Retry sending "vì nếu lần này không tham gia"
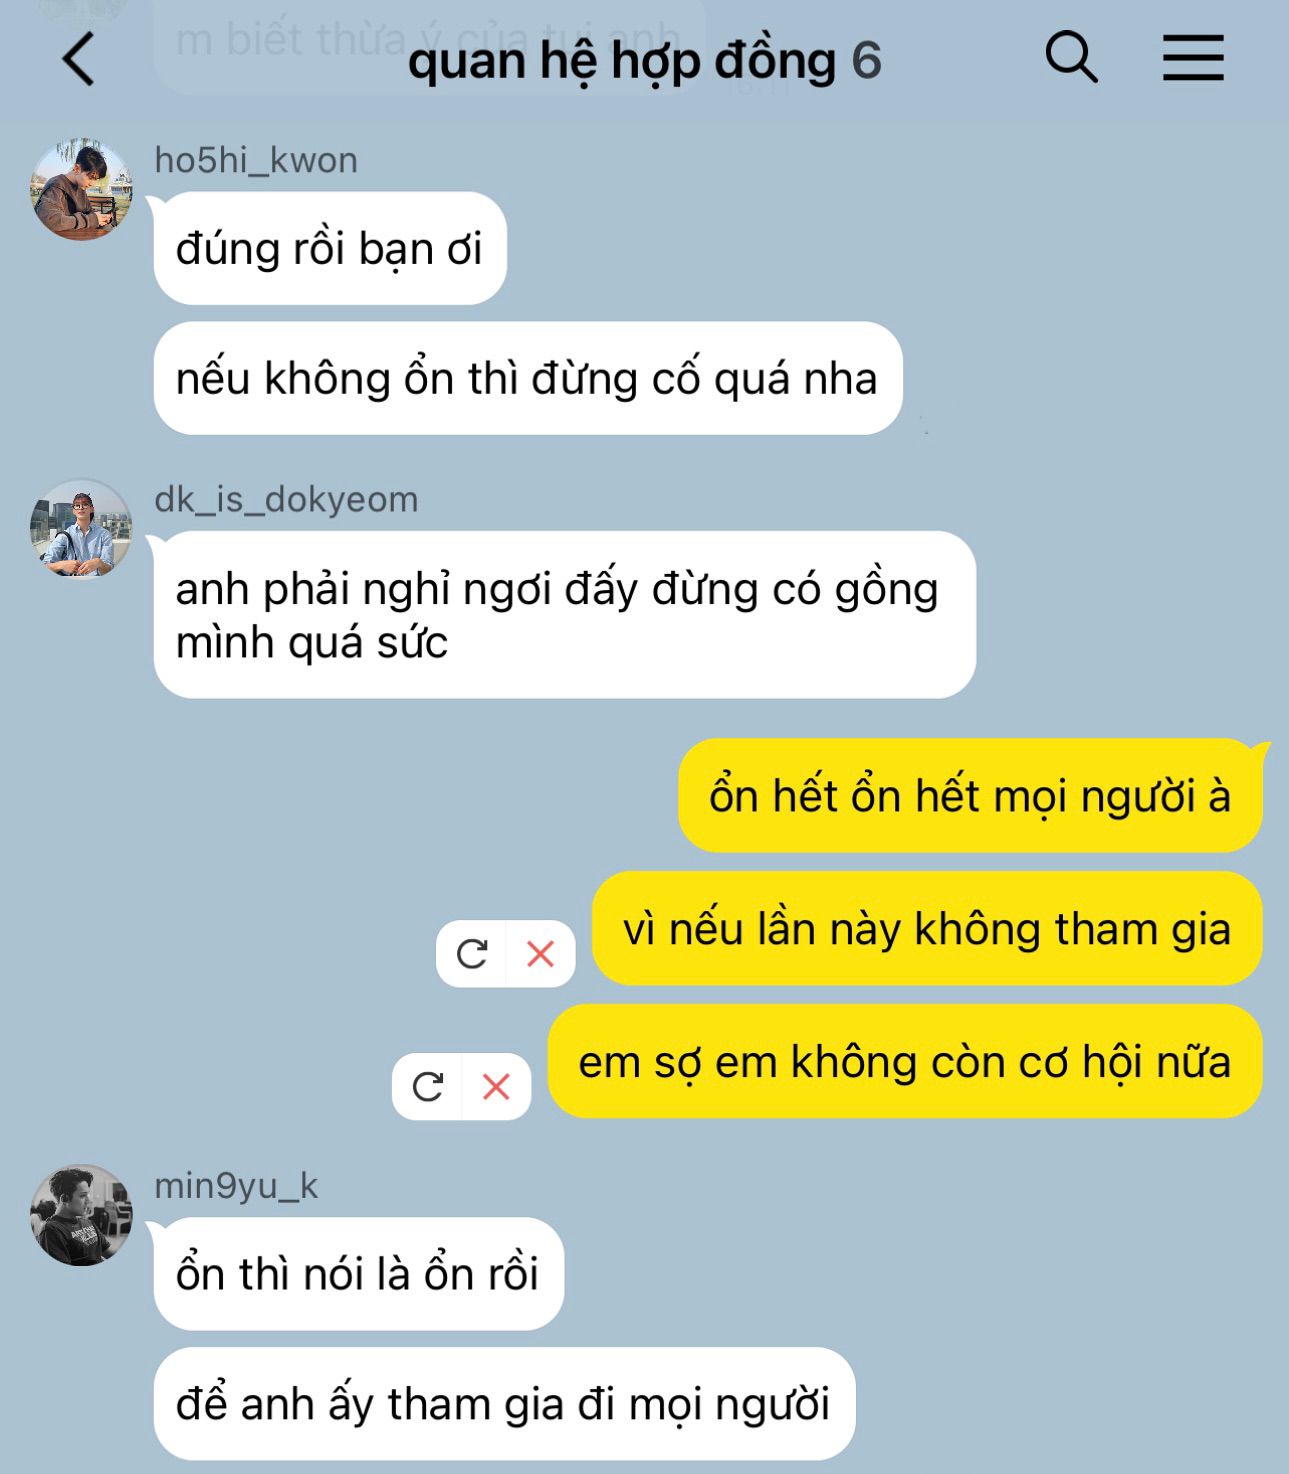 pyautogui.click(x=472, y=954)
